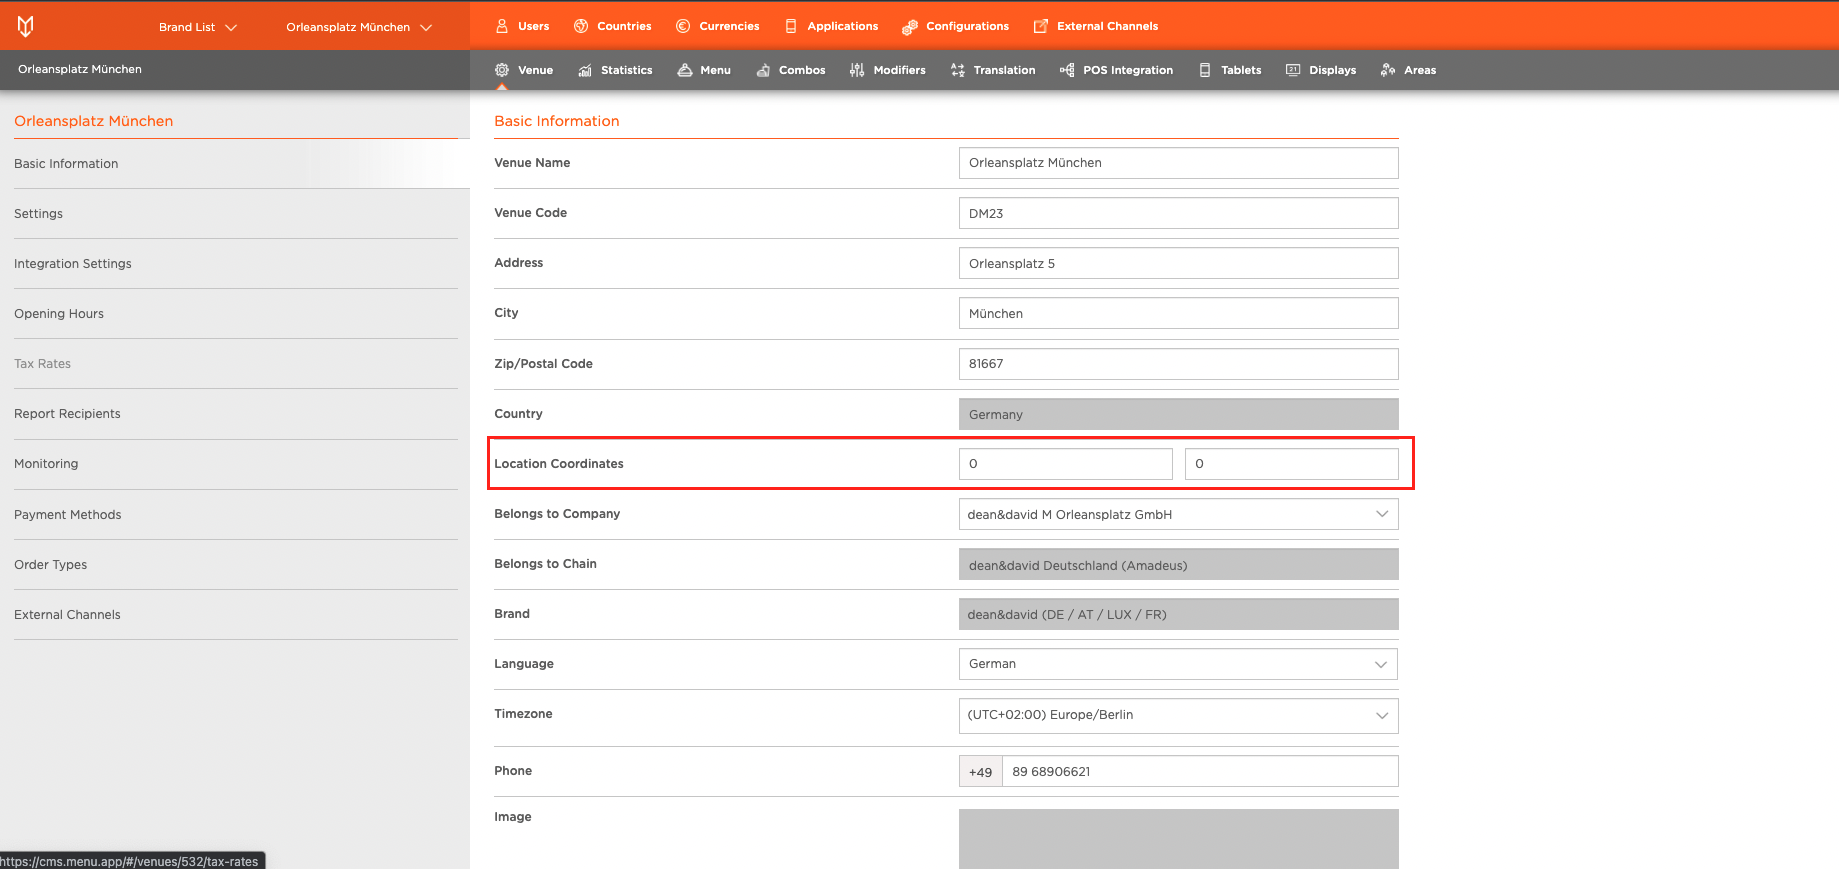Click the Address field showing Orleansplatz 5
Screen dimensions: 1839x869
point(1178,263)
